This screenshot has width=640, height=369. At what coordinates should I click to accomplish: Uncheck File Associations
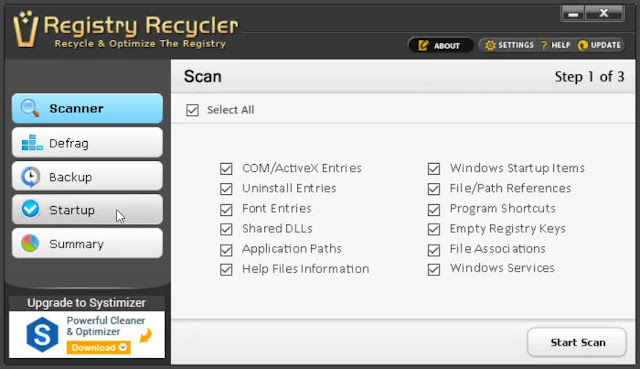coord(434,249)
